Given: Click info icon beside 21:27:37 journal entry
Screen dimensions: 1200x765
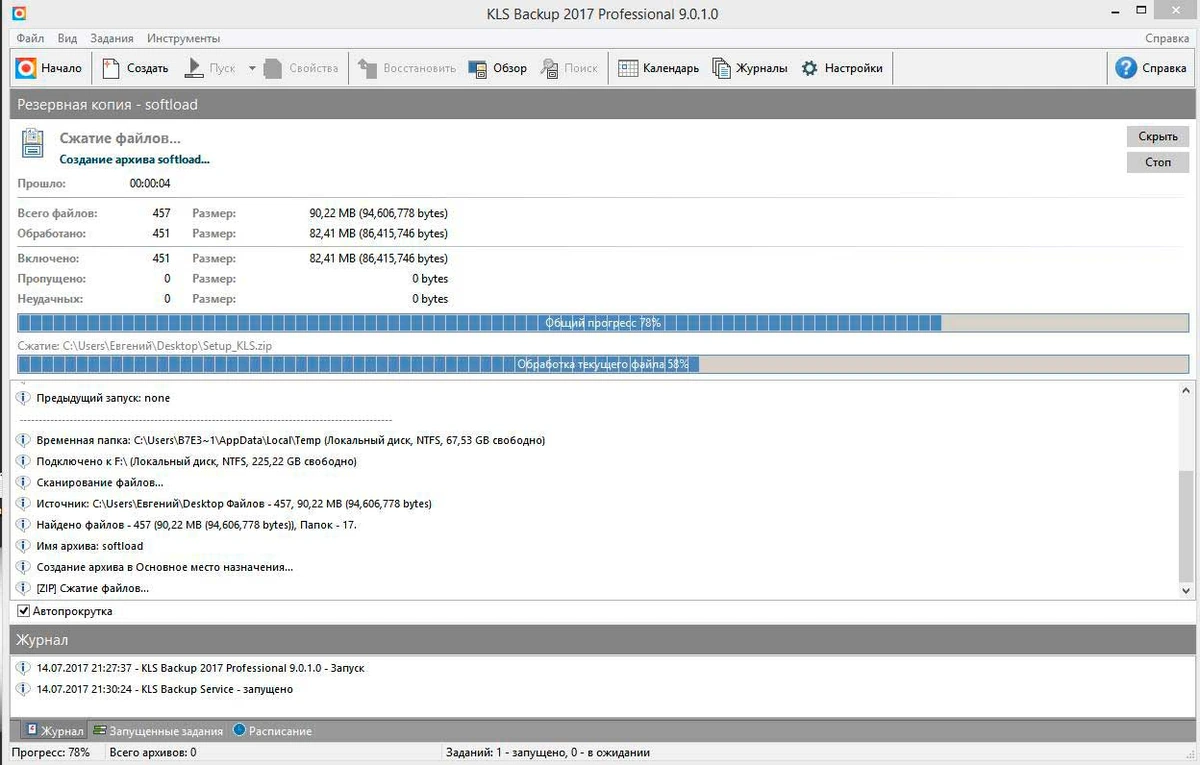Looking at the screenshot, I should click(x=24, y=668).
